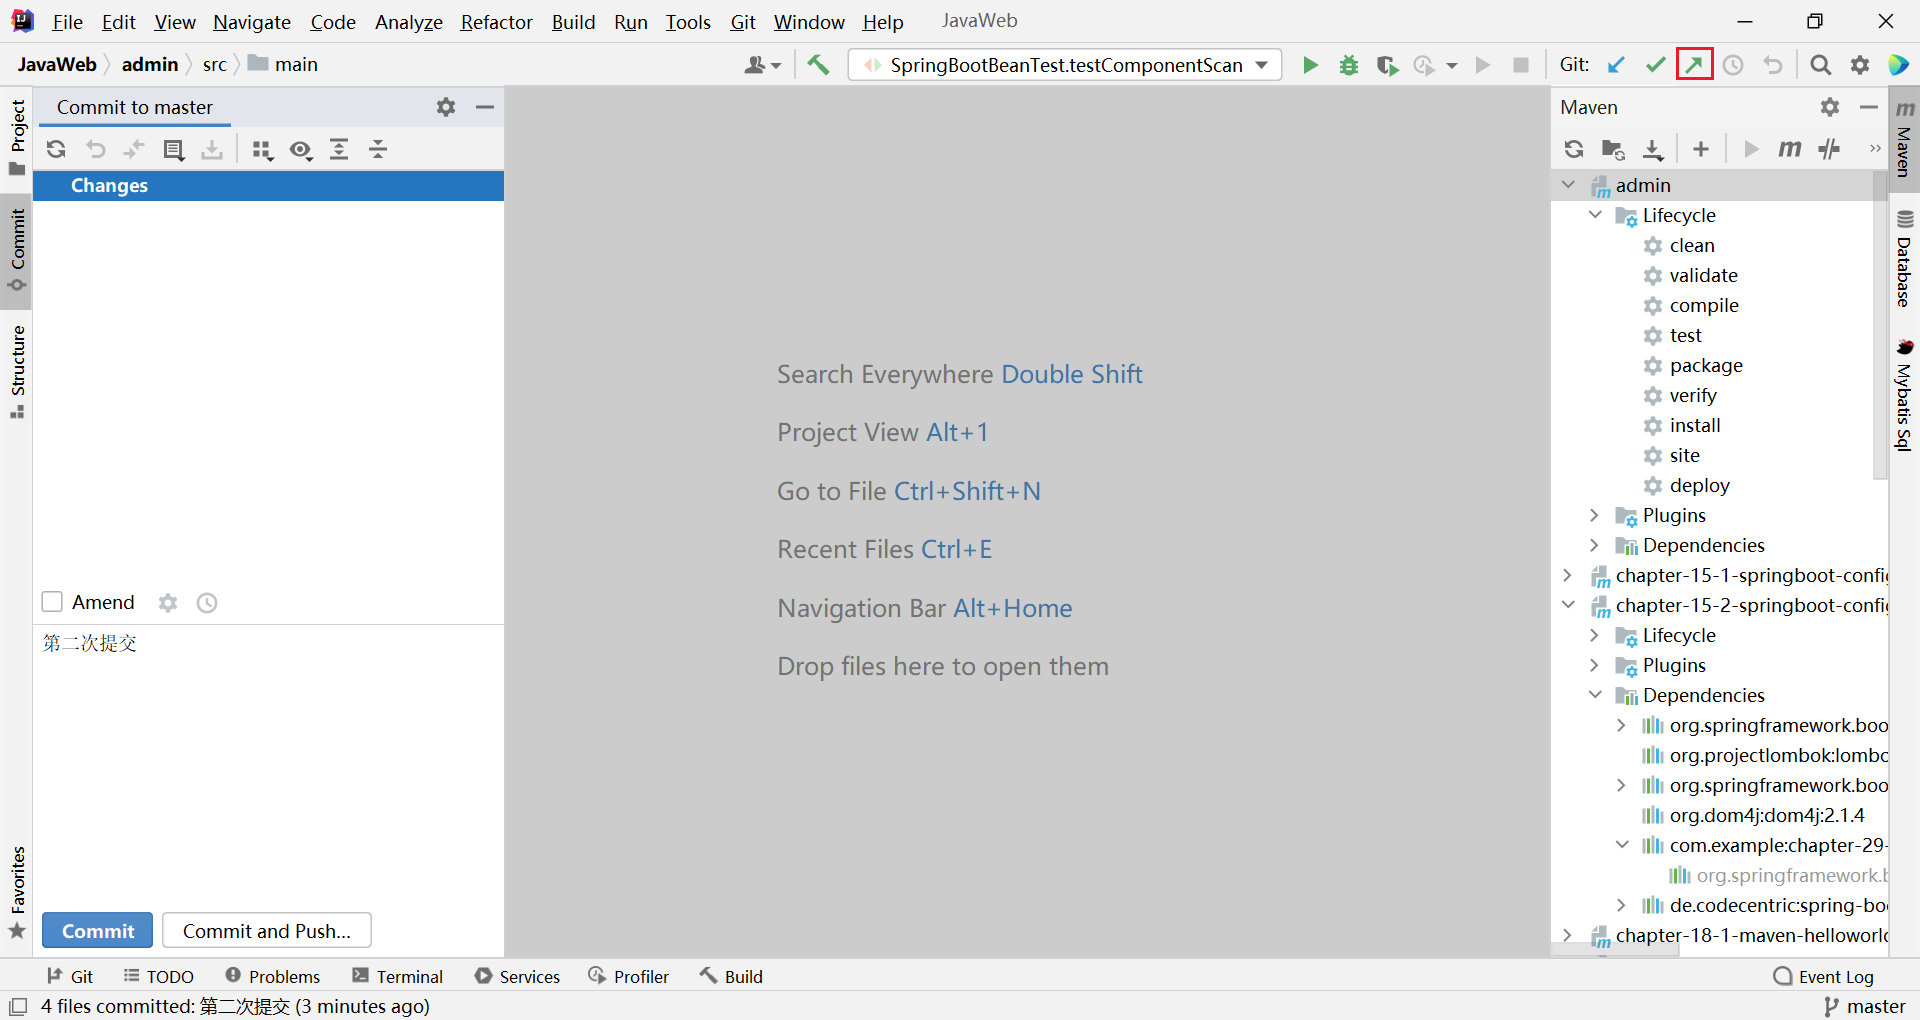
Task: Open the Refactor menu
Action: 496,22
